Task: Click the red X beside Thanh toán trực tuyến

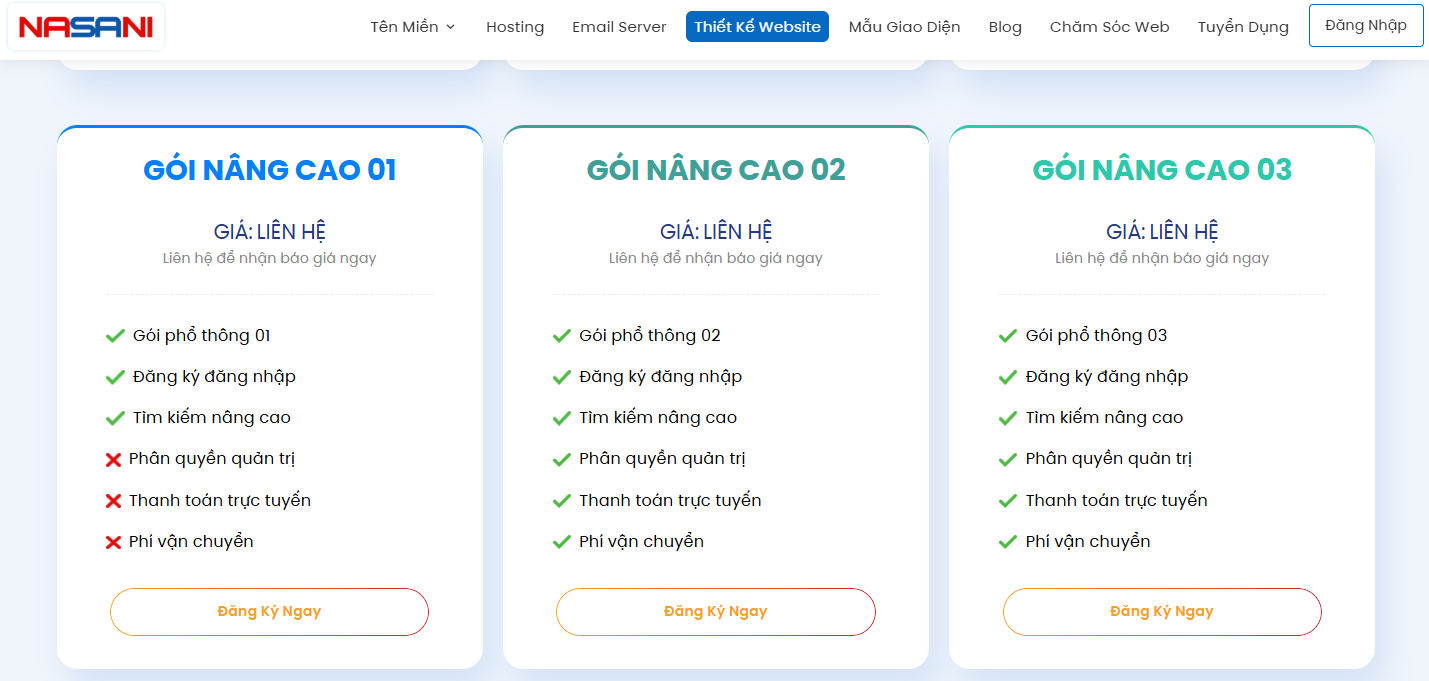Action: [114, 499]
